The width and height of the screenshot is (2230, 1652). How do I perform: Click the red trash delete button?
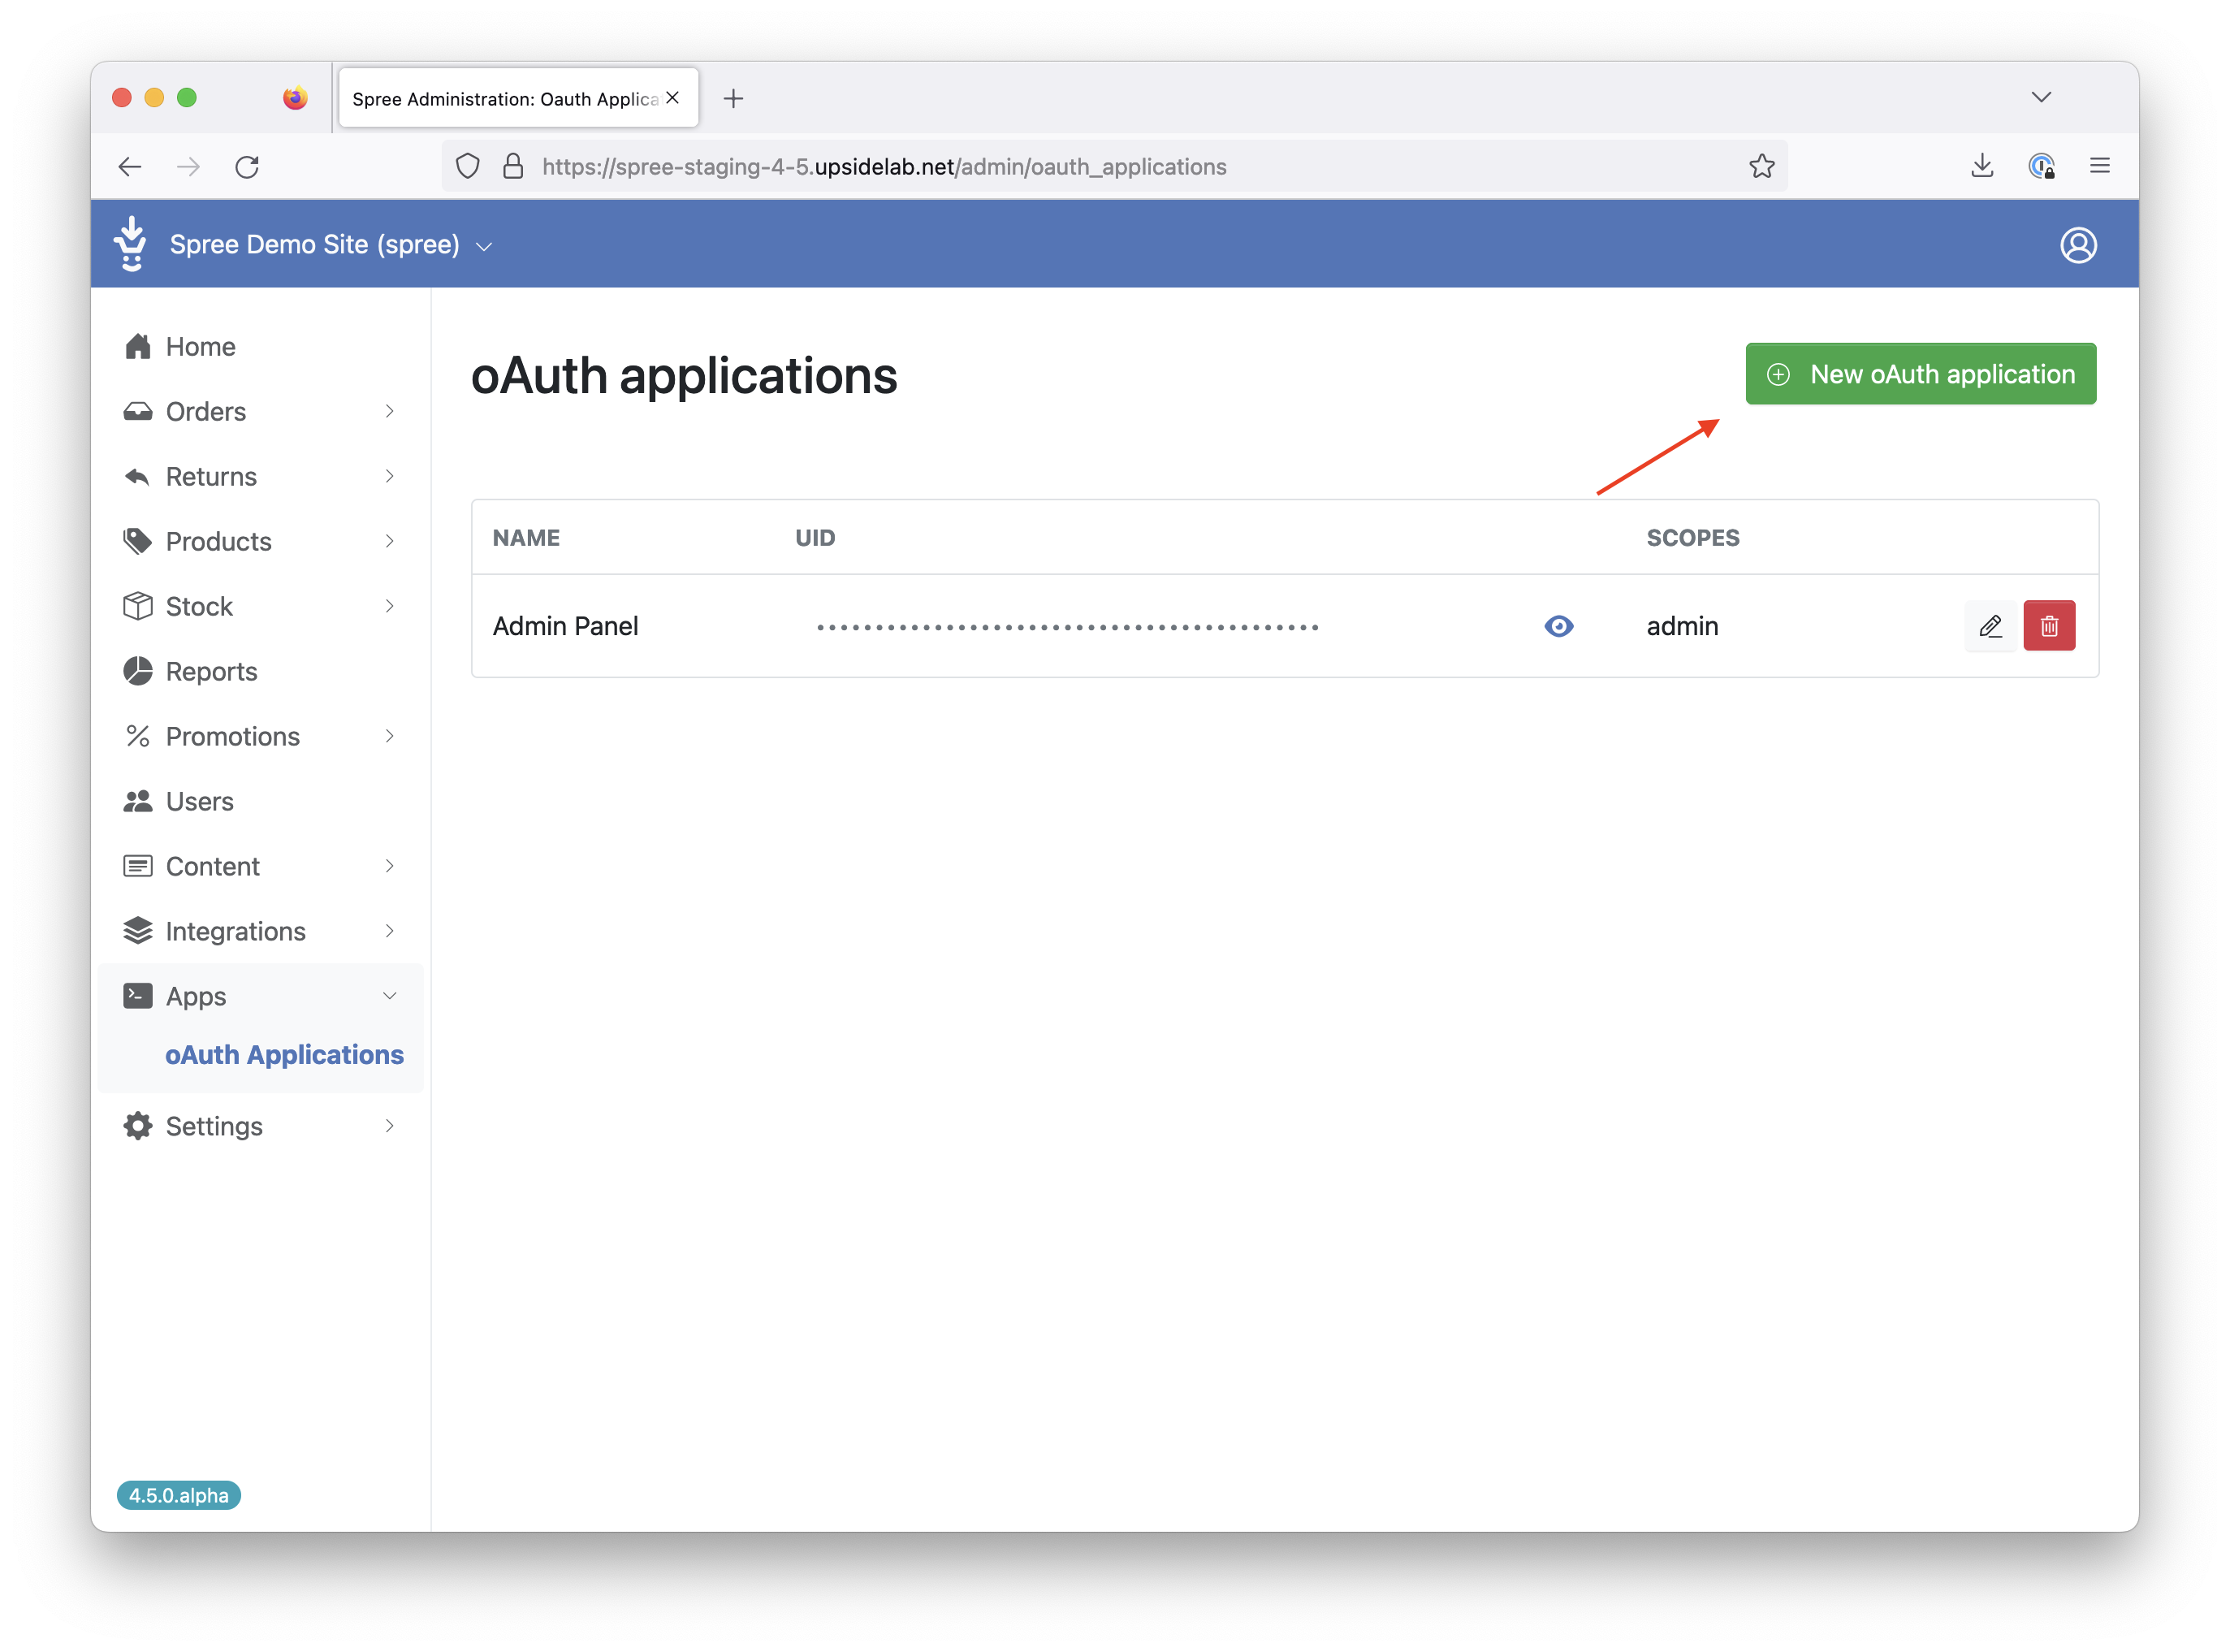click(2048, 626)
